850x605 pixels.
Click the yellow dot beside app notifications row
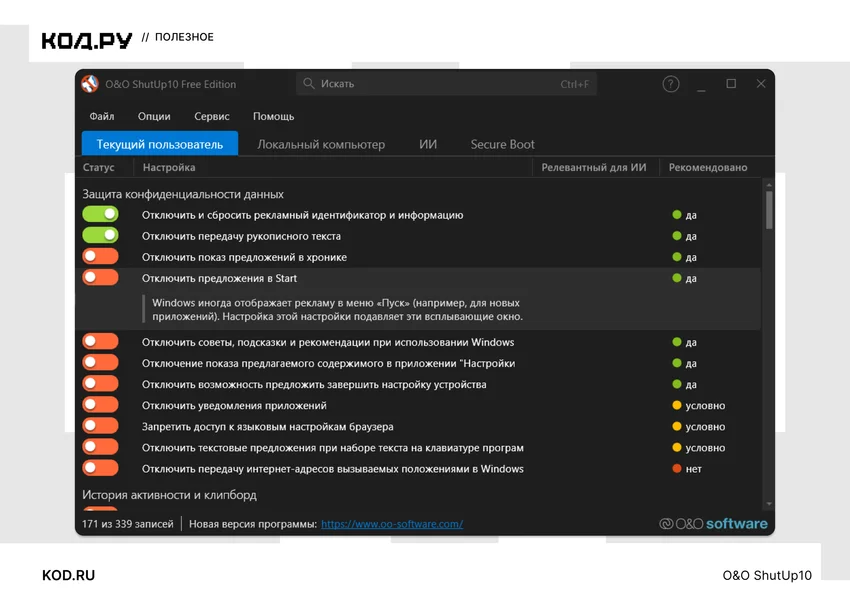(677, 405)
